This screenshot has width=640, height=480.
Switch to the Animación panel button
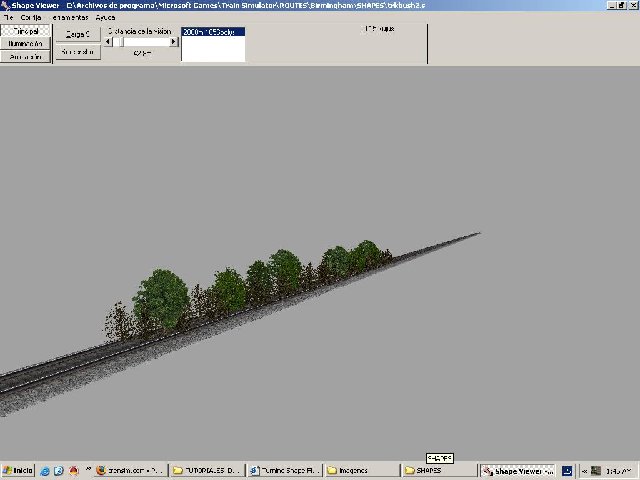26,57
